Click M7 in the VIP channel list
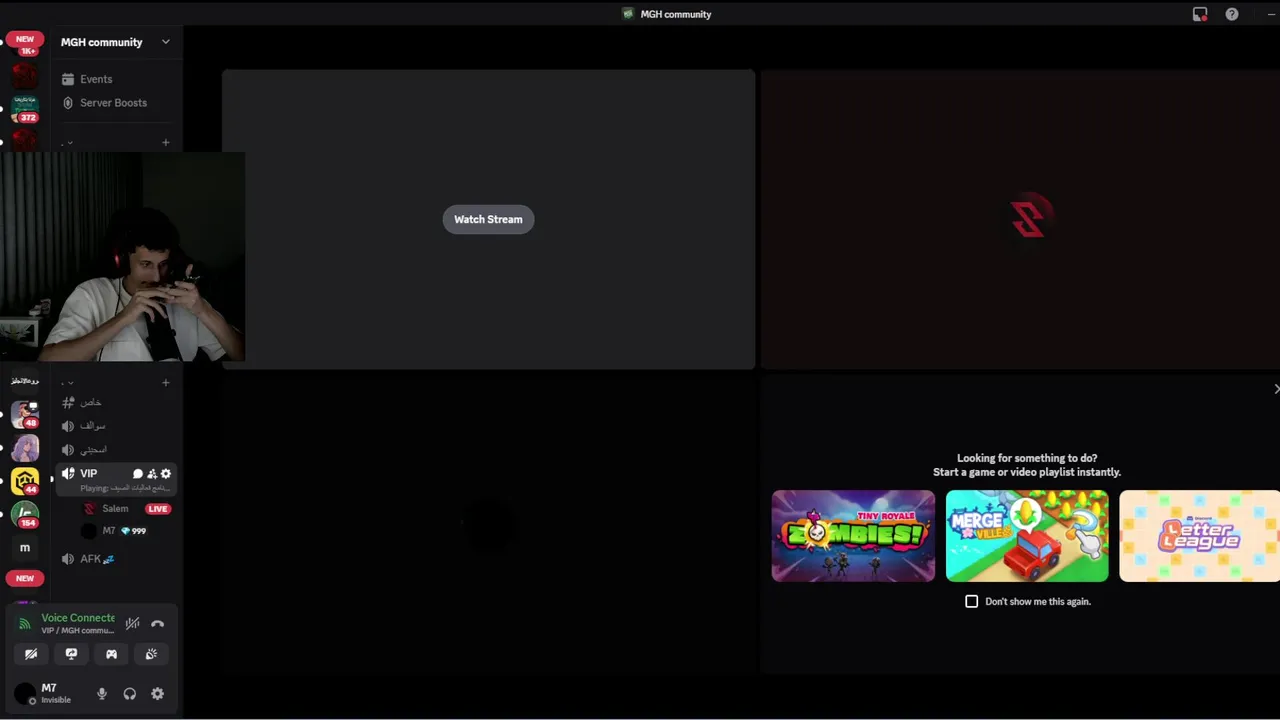Image resolution: width=1280 pixels, height=720 pixels. tap(109, 531)
